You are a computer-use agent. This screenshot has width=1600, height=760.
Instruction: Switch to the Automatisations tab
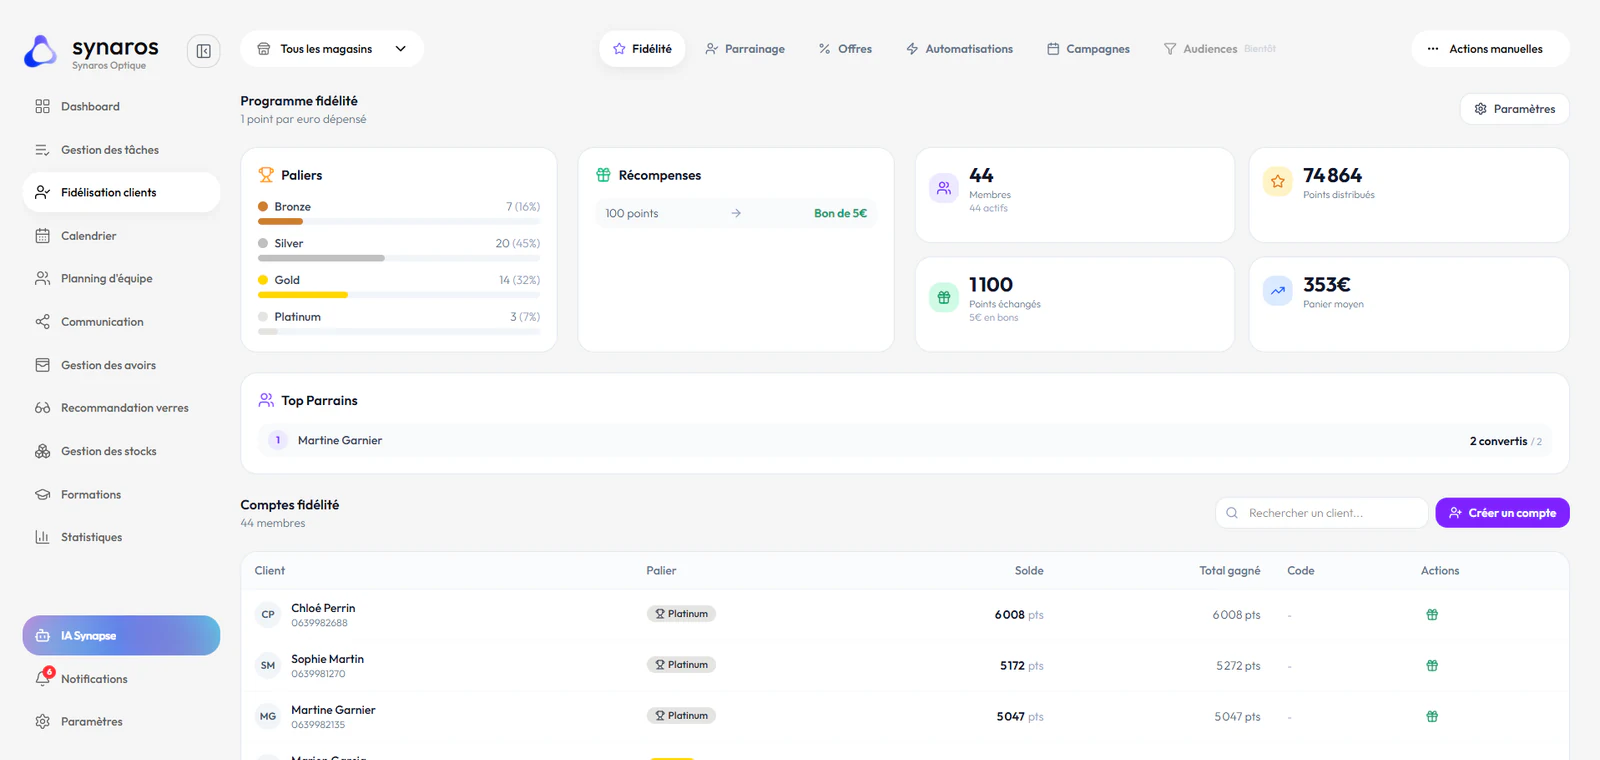click(959, 49)
